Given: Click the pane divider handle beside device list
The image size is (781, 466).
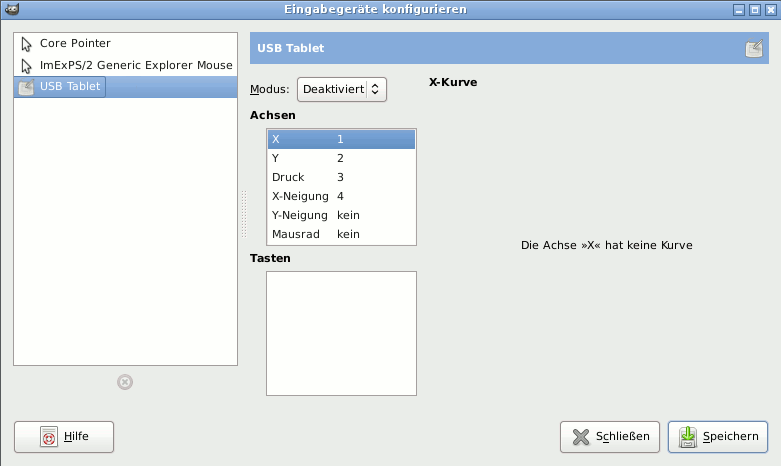Looking at the screenshot, I should pos(244,214).
